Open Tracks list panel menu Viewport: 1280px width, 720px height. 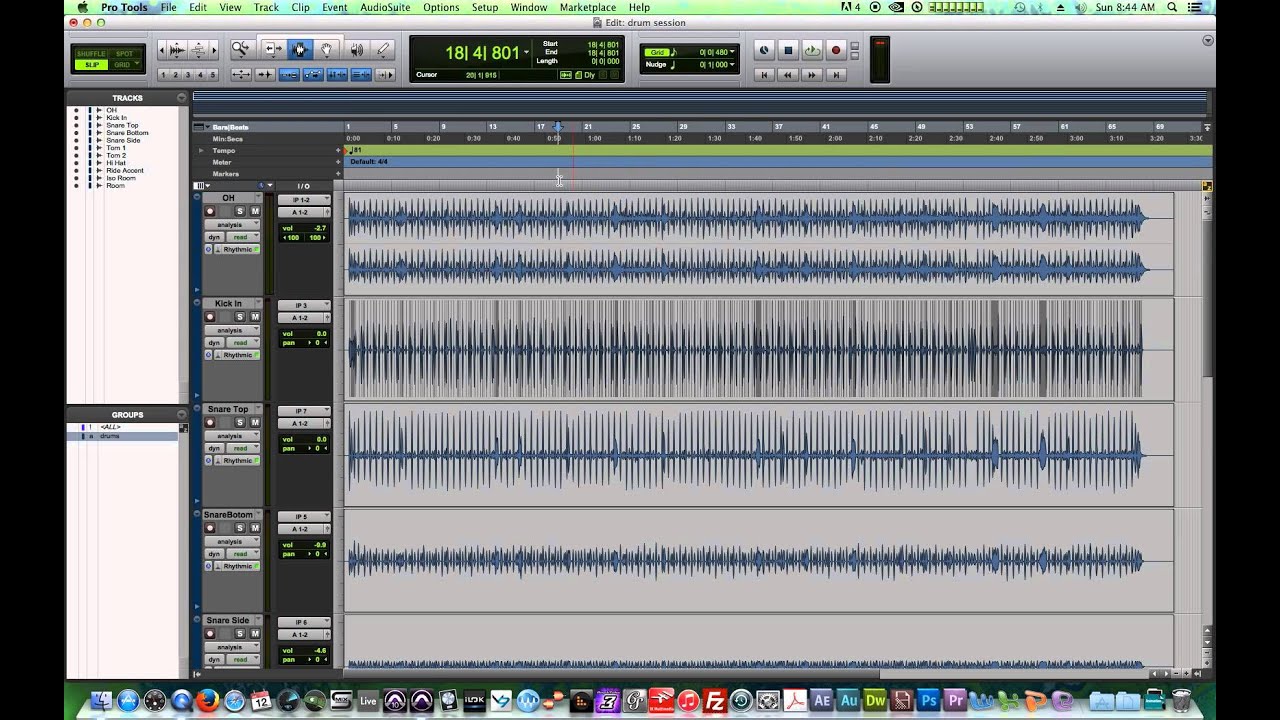182,98
